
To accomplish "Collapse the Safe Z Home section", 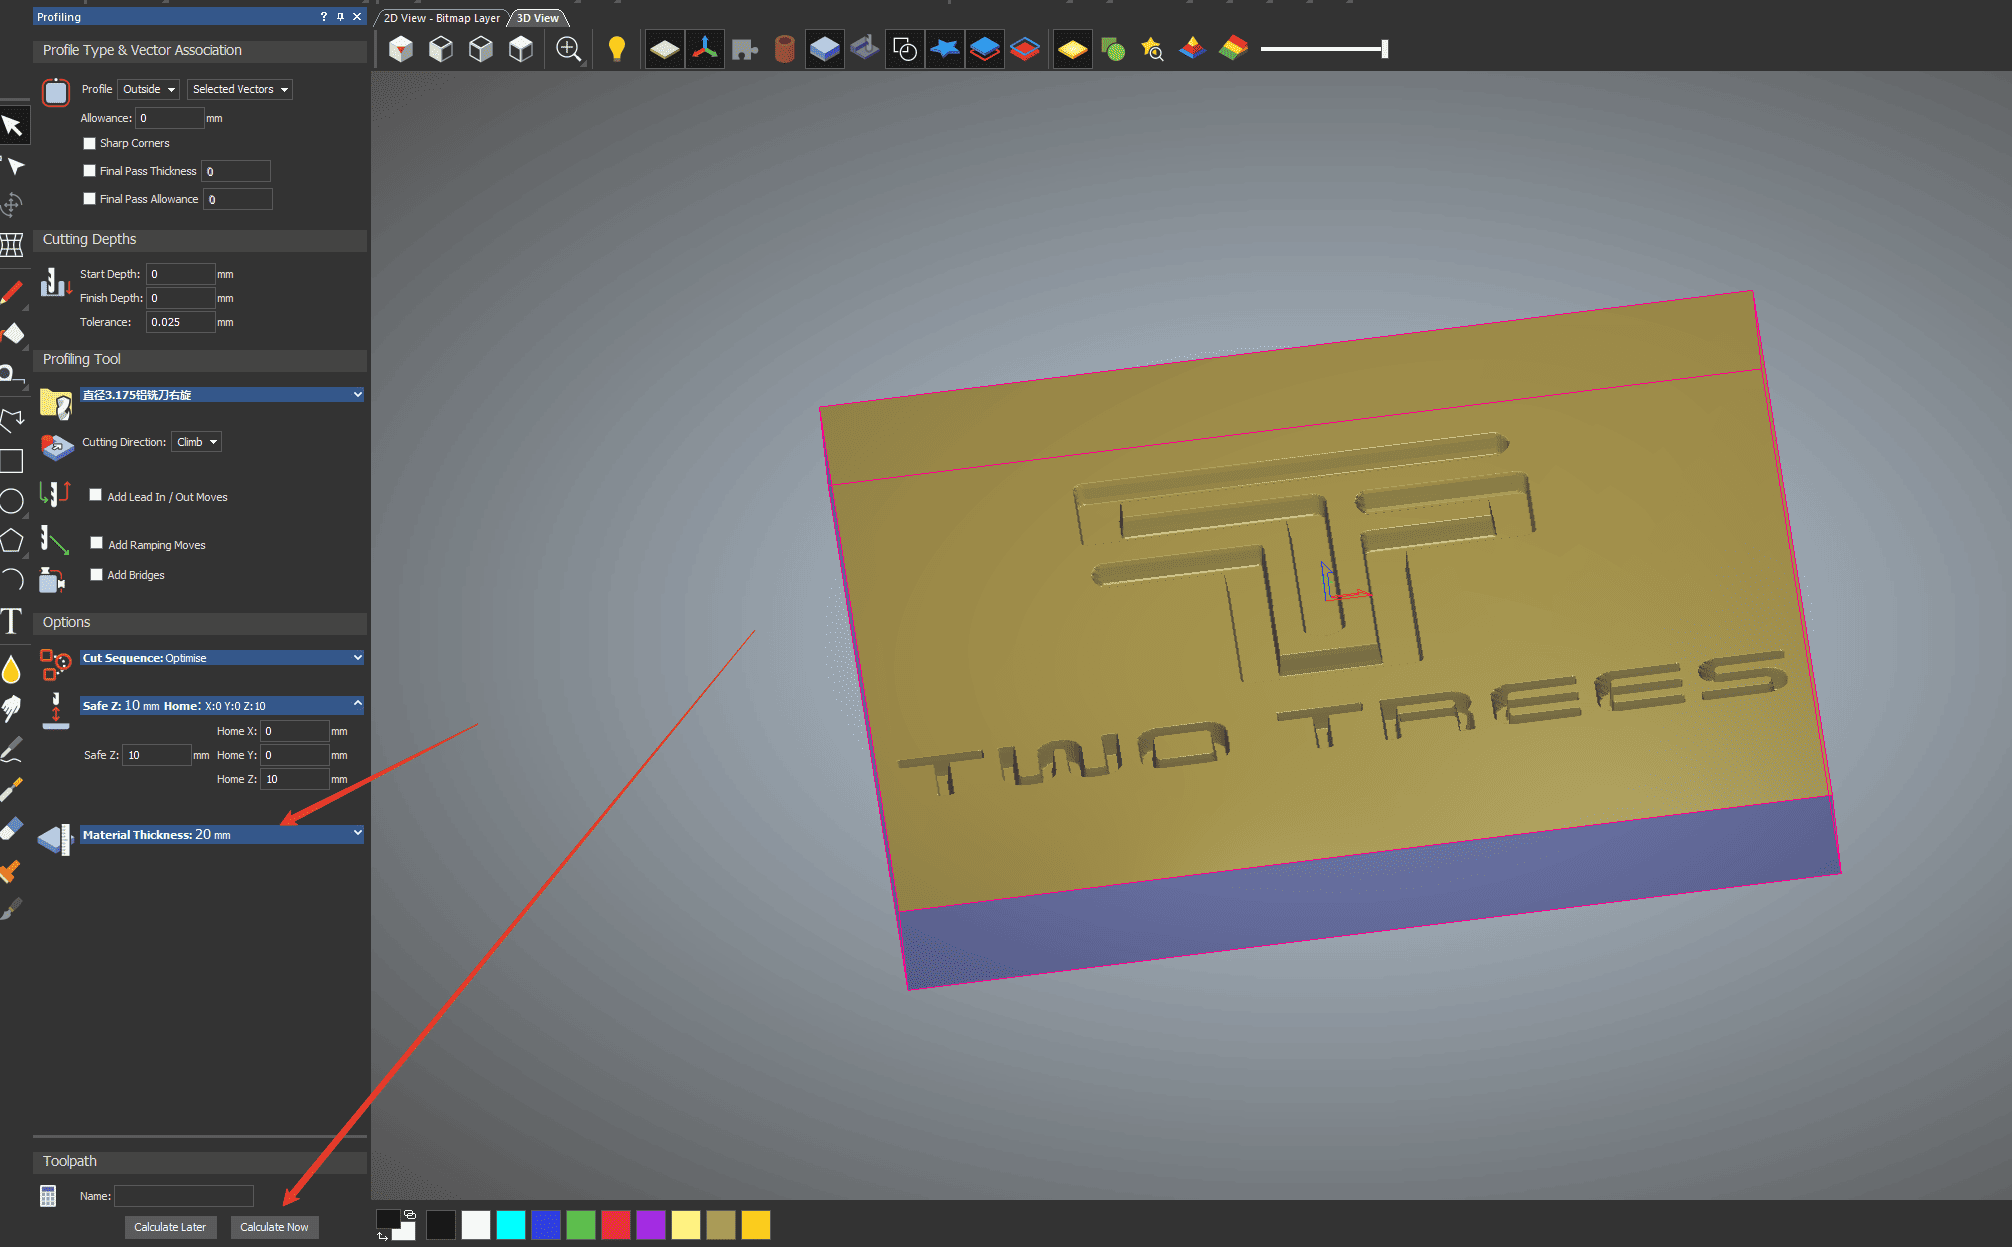I will coord(221,705).
